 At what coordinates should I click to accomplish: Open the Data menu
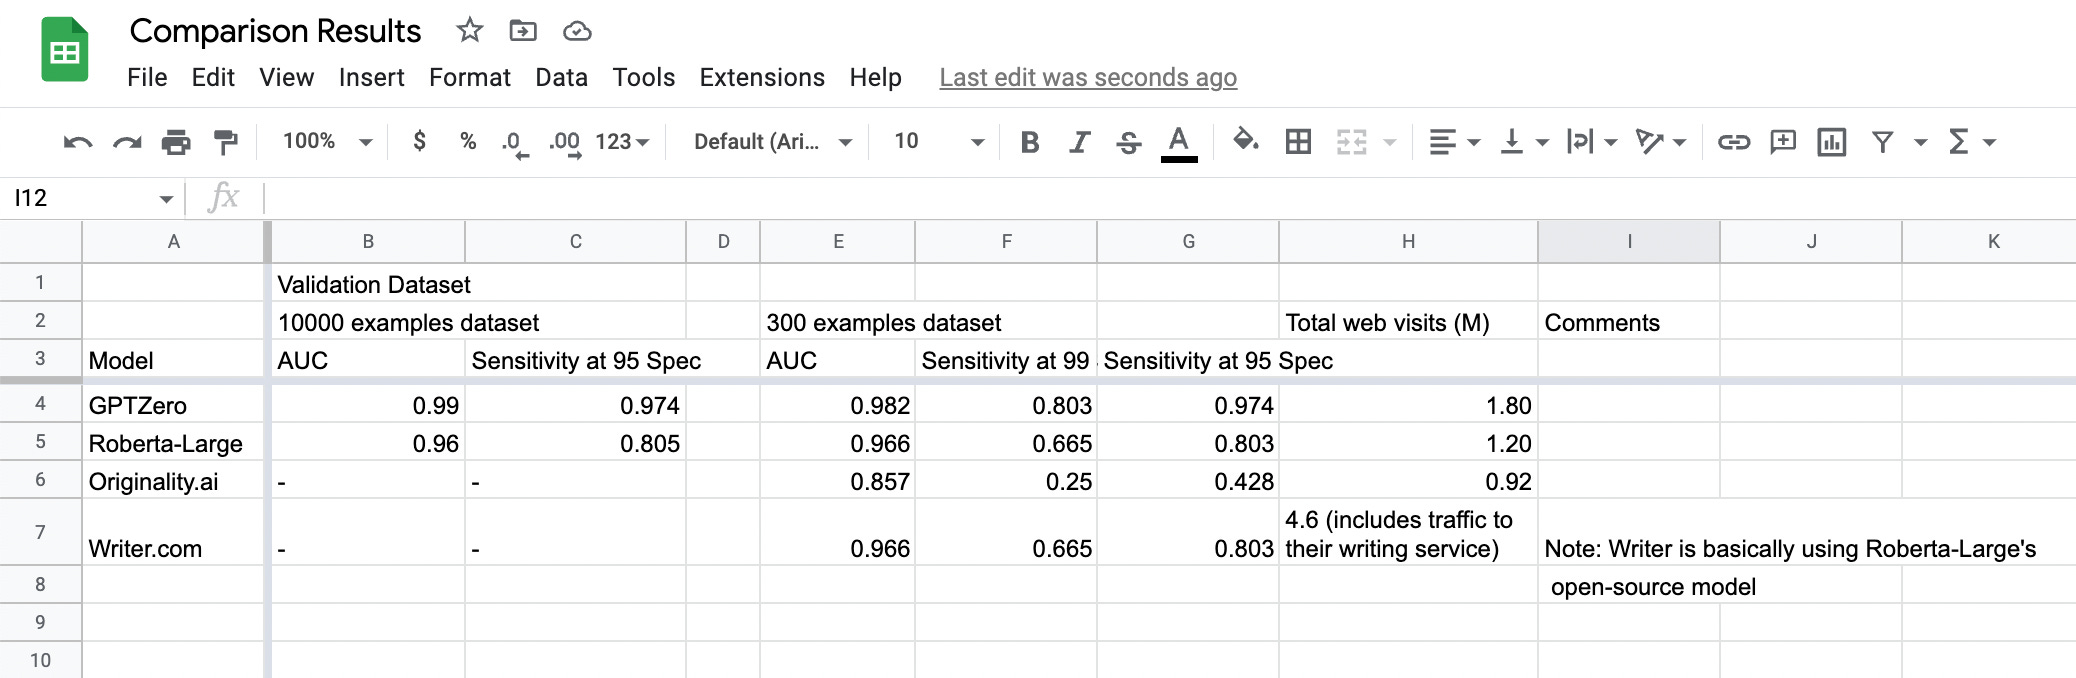point(562,77)
